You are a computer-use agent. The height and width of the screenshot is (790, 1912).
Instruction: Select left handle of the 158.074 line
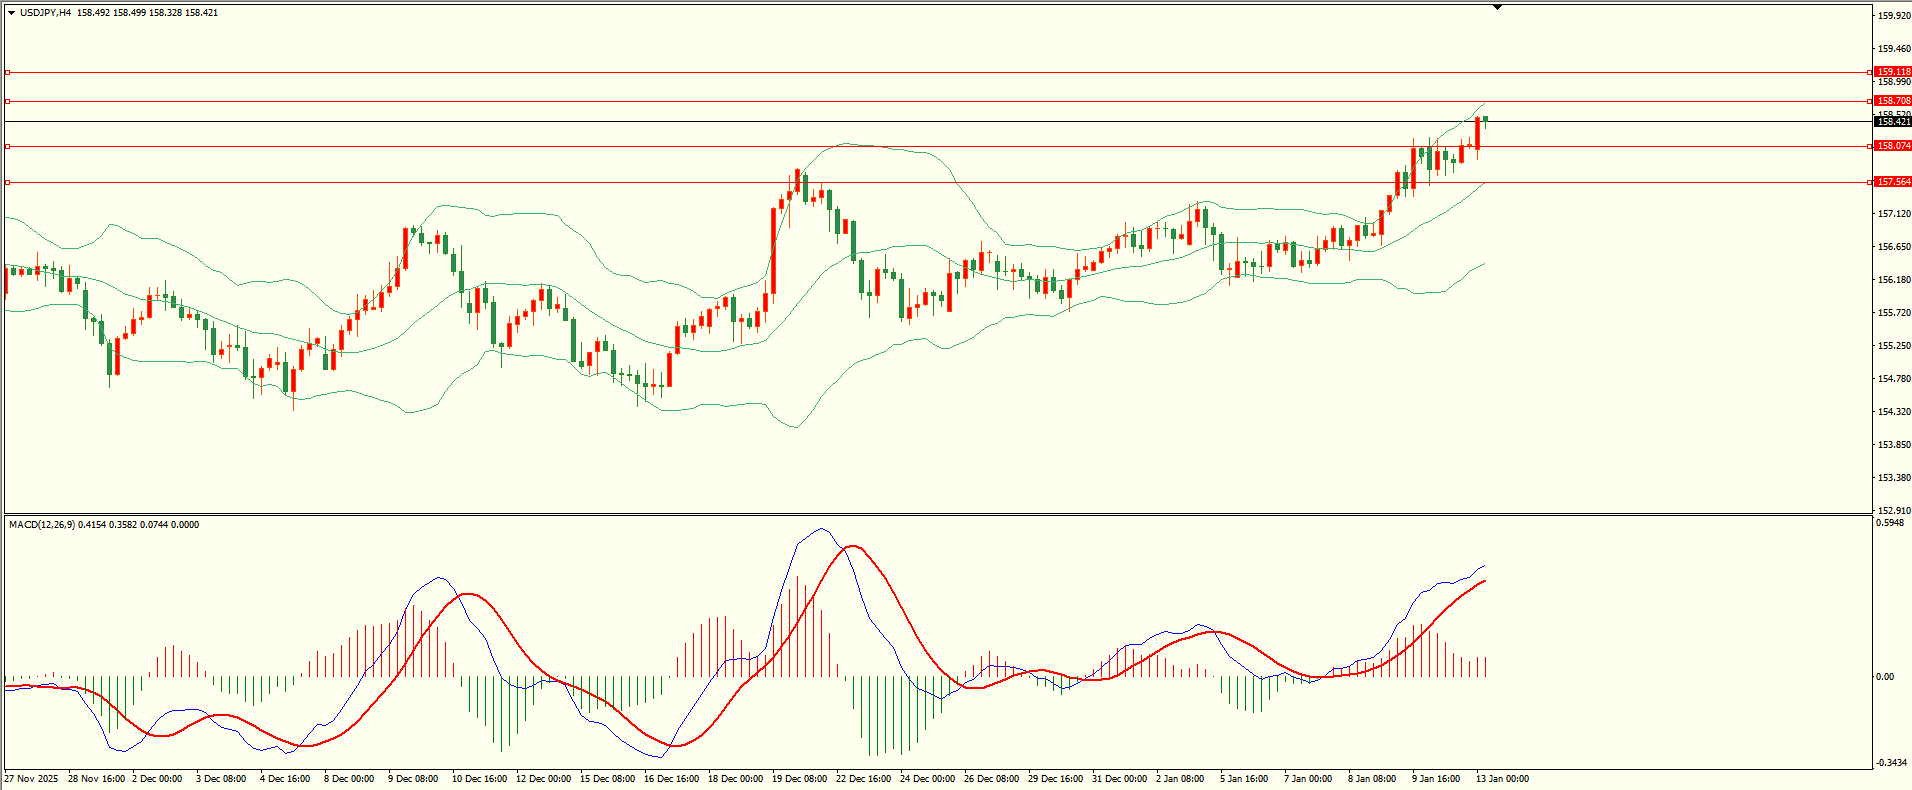coord(8,146)
